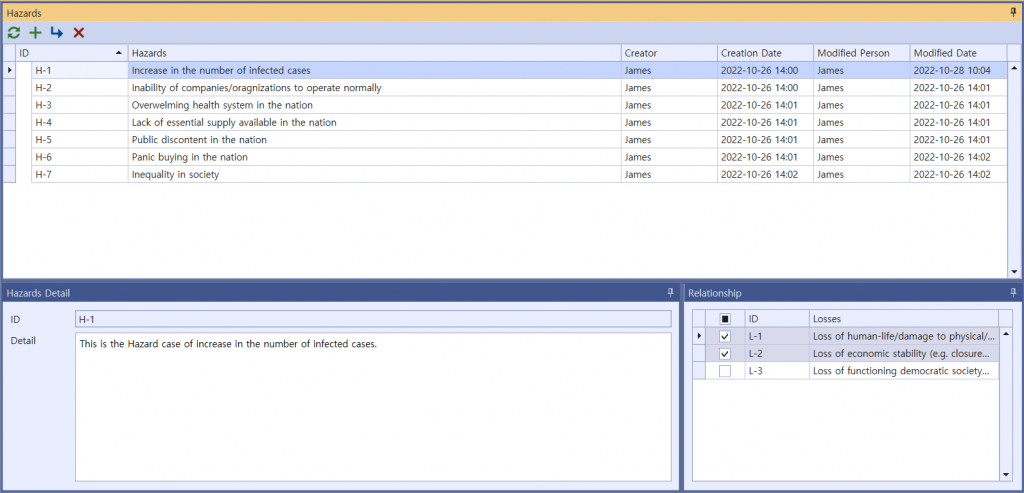Uncheck the L-2 loss checkbox
This screenshot has width=1024, height=493.
tap(725, 354)
